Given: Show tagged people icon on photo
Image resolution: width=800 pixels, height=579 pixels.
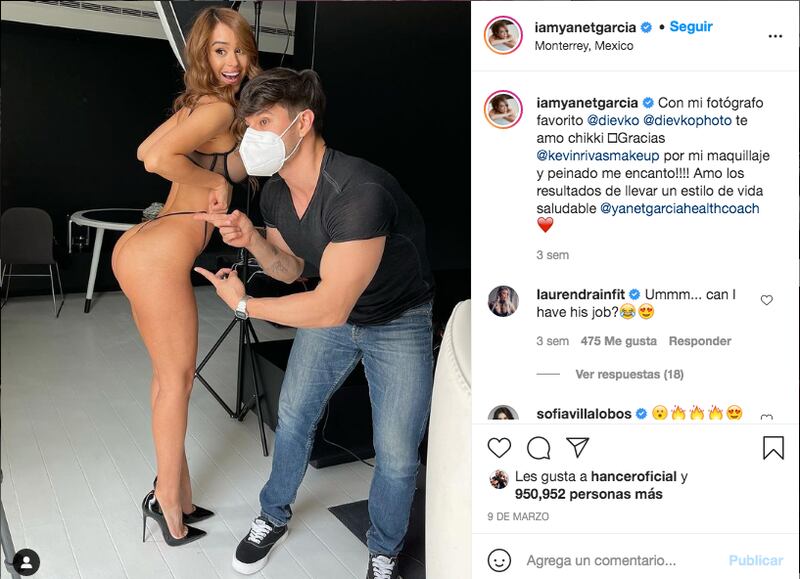Looking at the screenshot, I should click(26, 562).
